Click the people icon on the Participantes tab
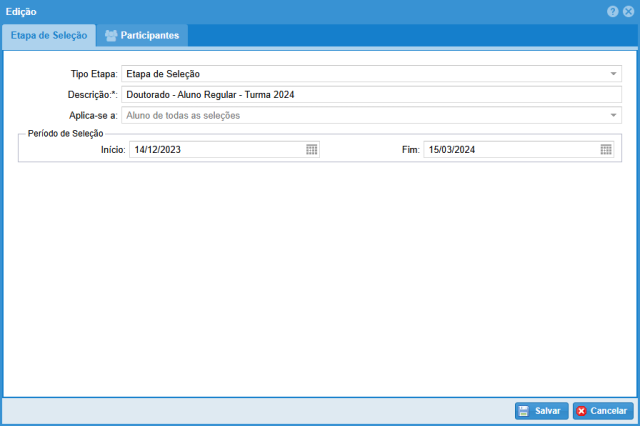The image size is (640, 426). [x=111, y=36]
